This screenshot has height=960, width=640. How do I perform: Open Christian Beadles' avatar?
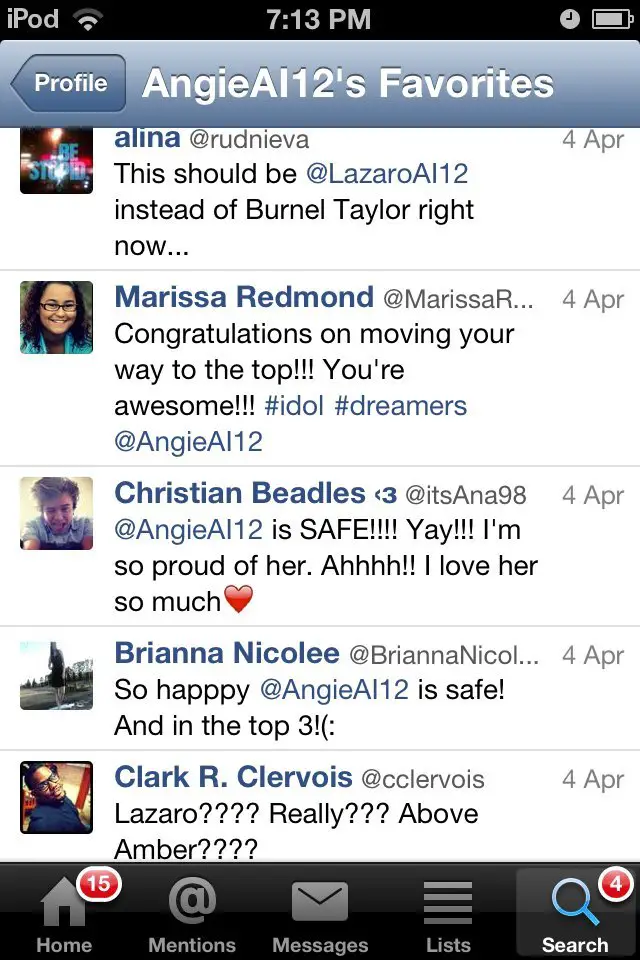pyautogui.click(x=57, y=513)
